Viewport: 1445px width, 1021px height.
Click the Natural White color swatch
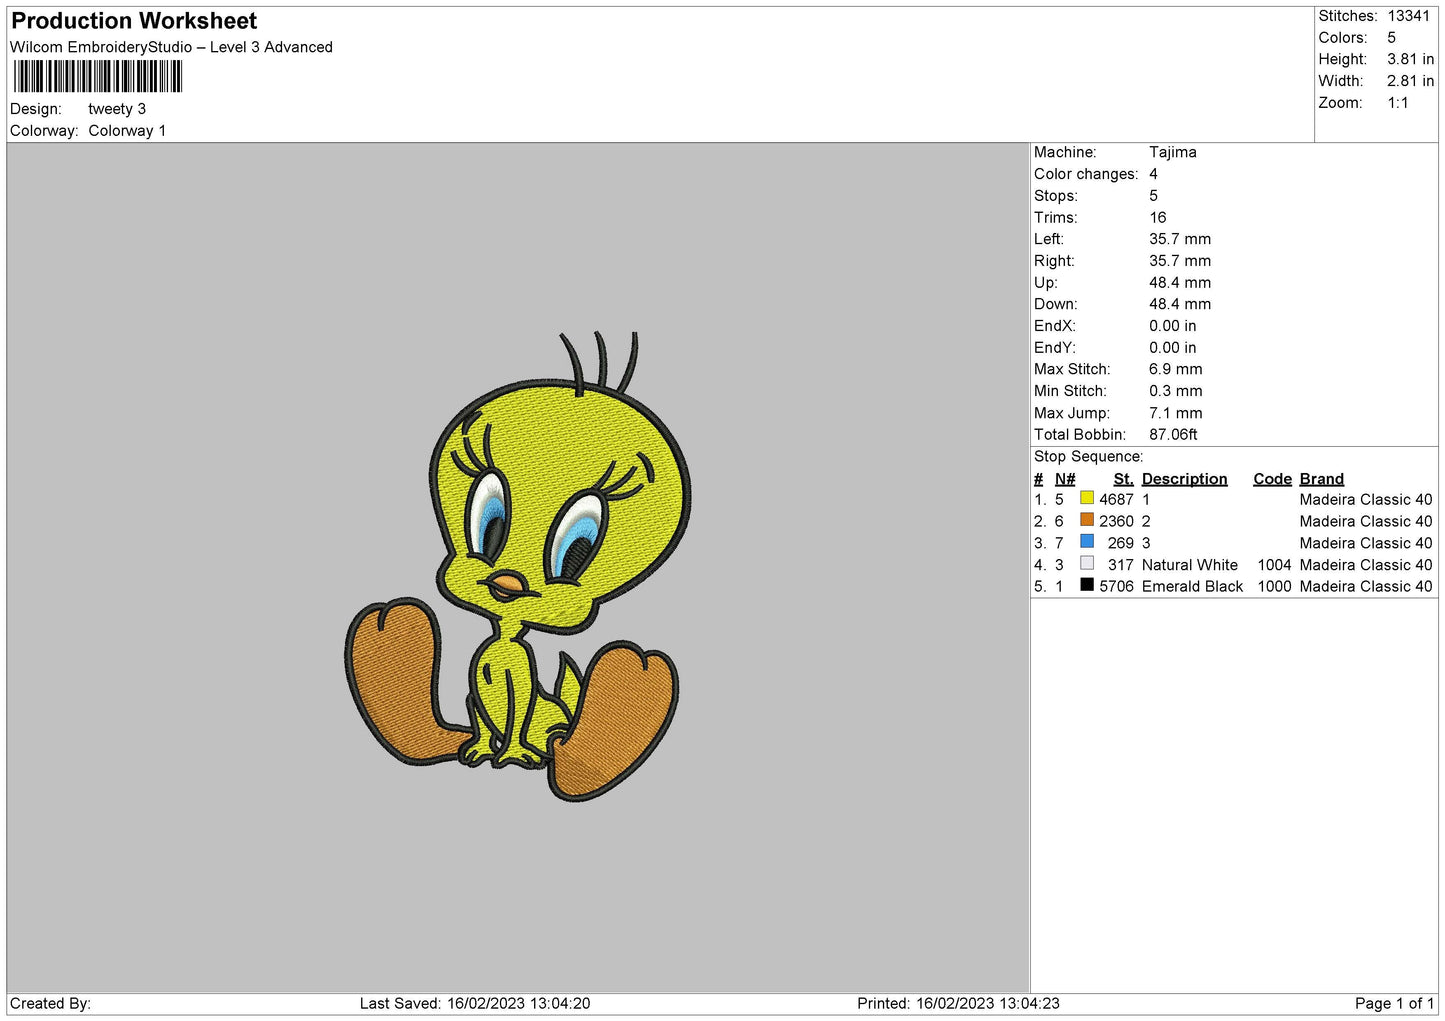(x=1087, y=563)
